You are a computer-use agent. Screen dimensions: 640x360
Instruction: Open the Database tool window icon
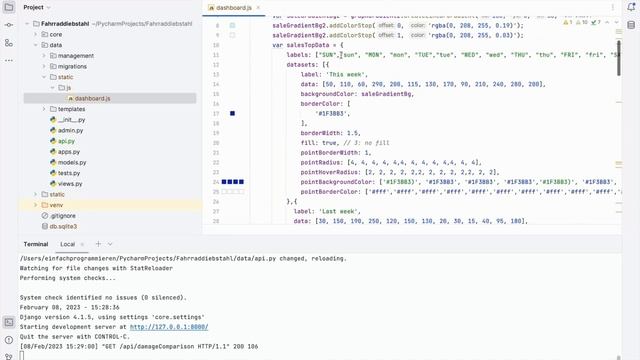pos(631,25)
